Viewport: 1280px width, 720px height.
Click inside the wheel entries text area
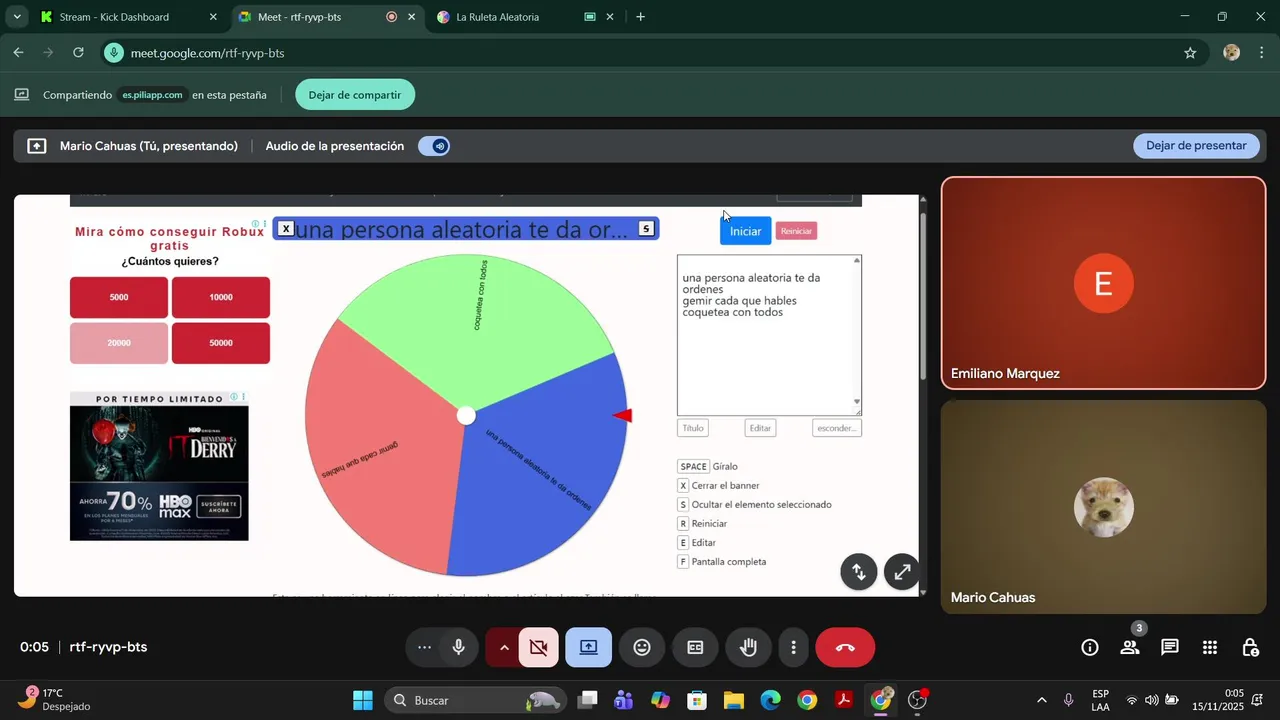click(x=769, y=335)
